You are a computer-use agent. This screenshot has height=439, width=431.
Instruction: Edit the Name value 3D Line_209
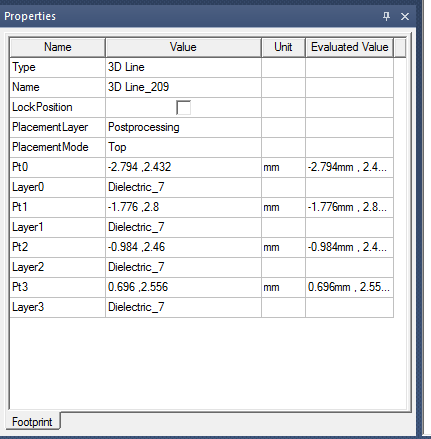[x=183, y=87]
